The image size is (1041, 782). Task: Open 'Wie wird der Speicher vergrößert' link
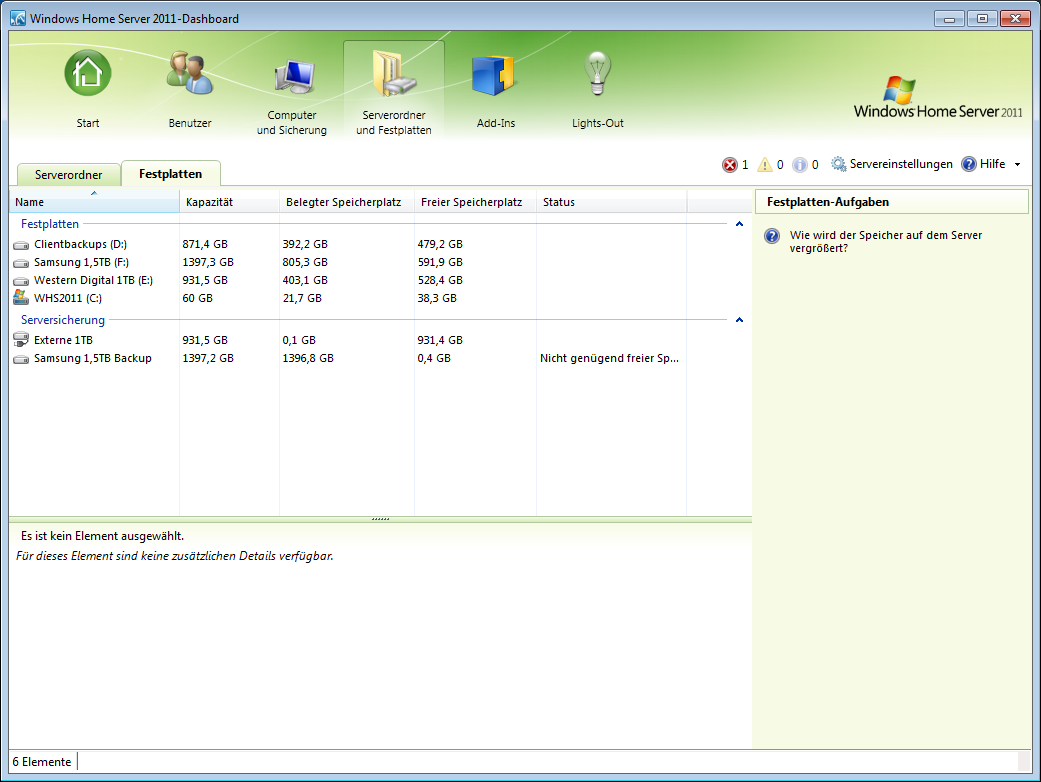click(x=886, y=242)
